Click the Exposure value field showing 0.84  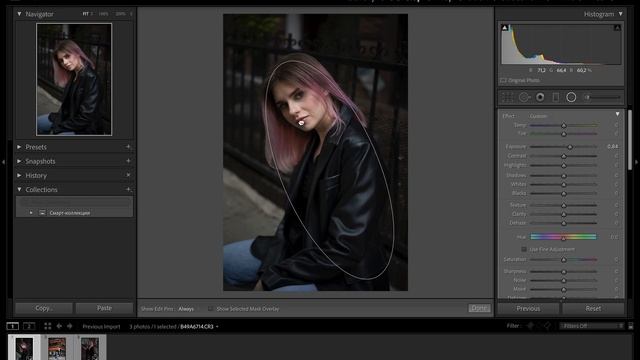612,146
